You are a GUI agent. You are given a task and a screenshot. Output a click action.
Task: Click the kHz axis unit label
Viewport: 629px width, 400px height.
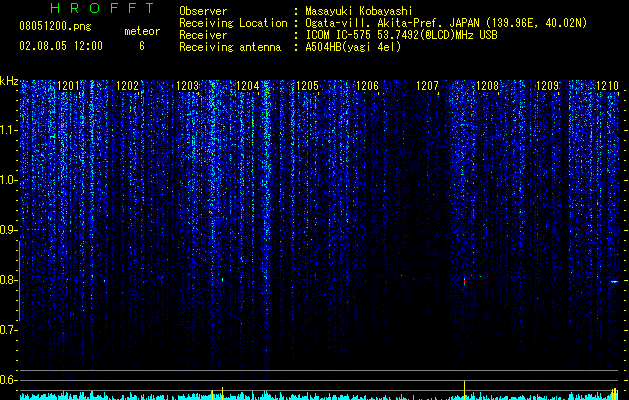9,81
